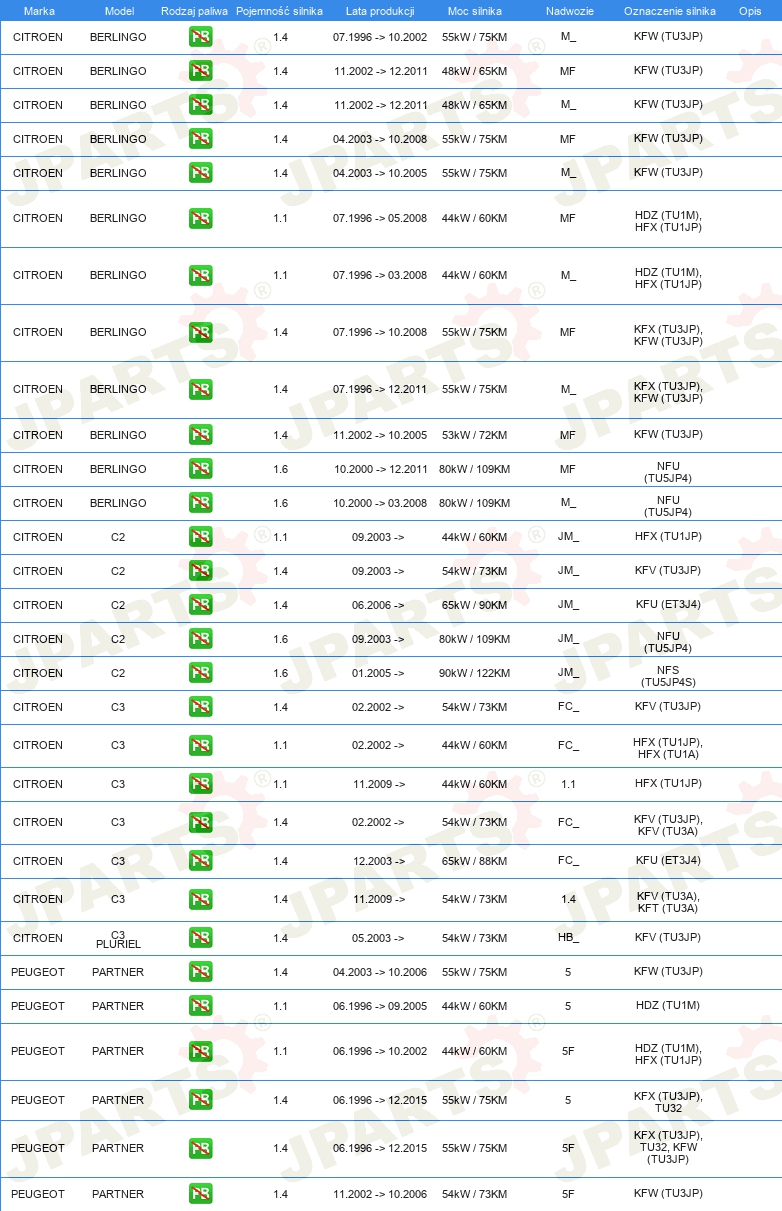Image resolution: width=782 pixels, height=1211 pixels.
Task: Select the date cell "06.1996 -> 09.2005"
Action: tap(380, 1006)
